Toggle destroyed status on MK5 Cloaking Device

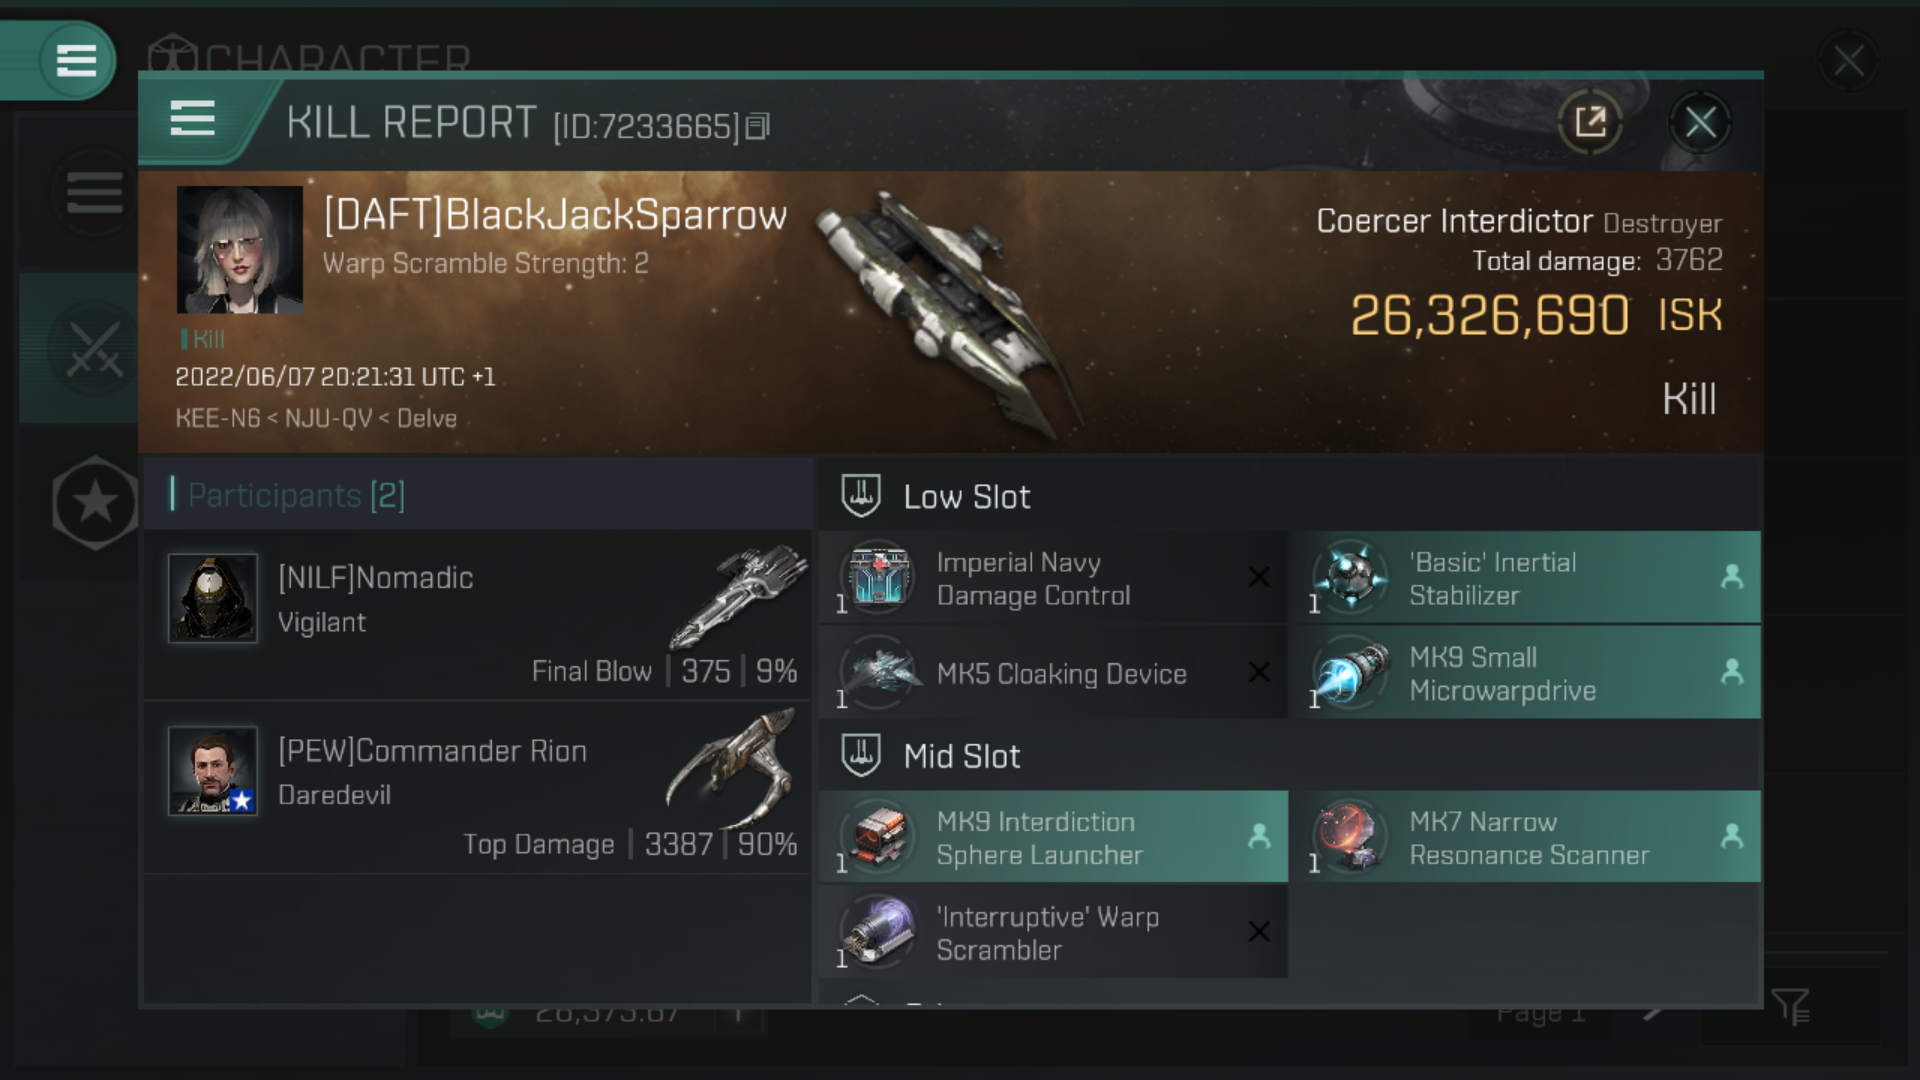(1258, 673)
